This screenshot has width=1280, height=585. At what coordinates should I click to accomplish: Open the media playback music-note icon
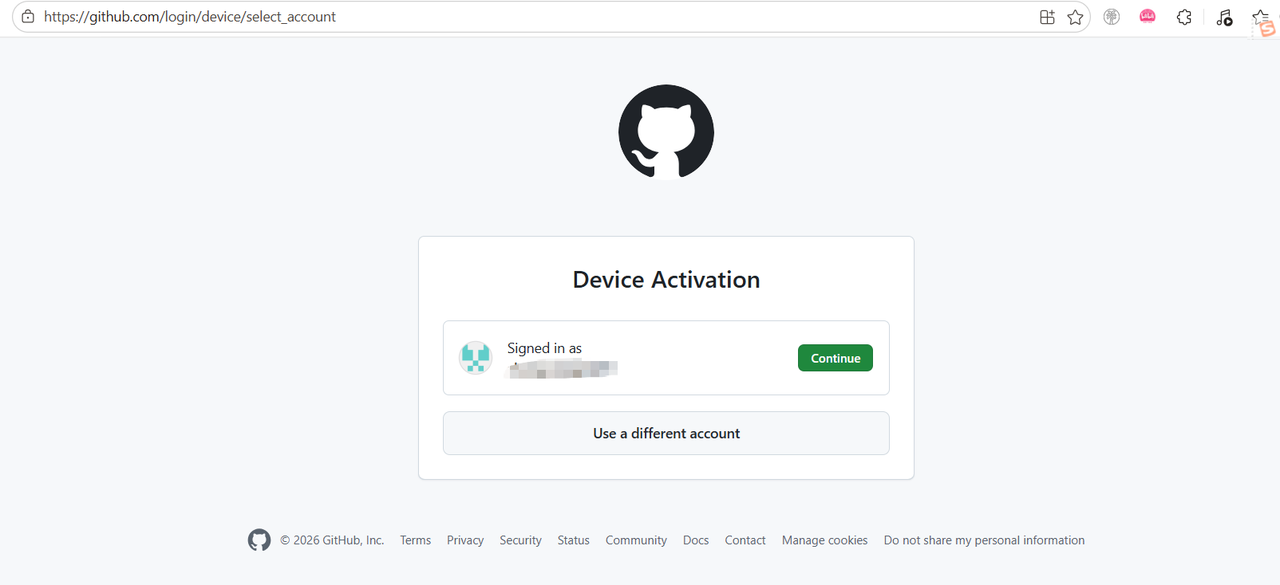1224,17
